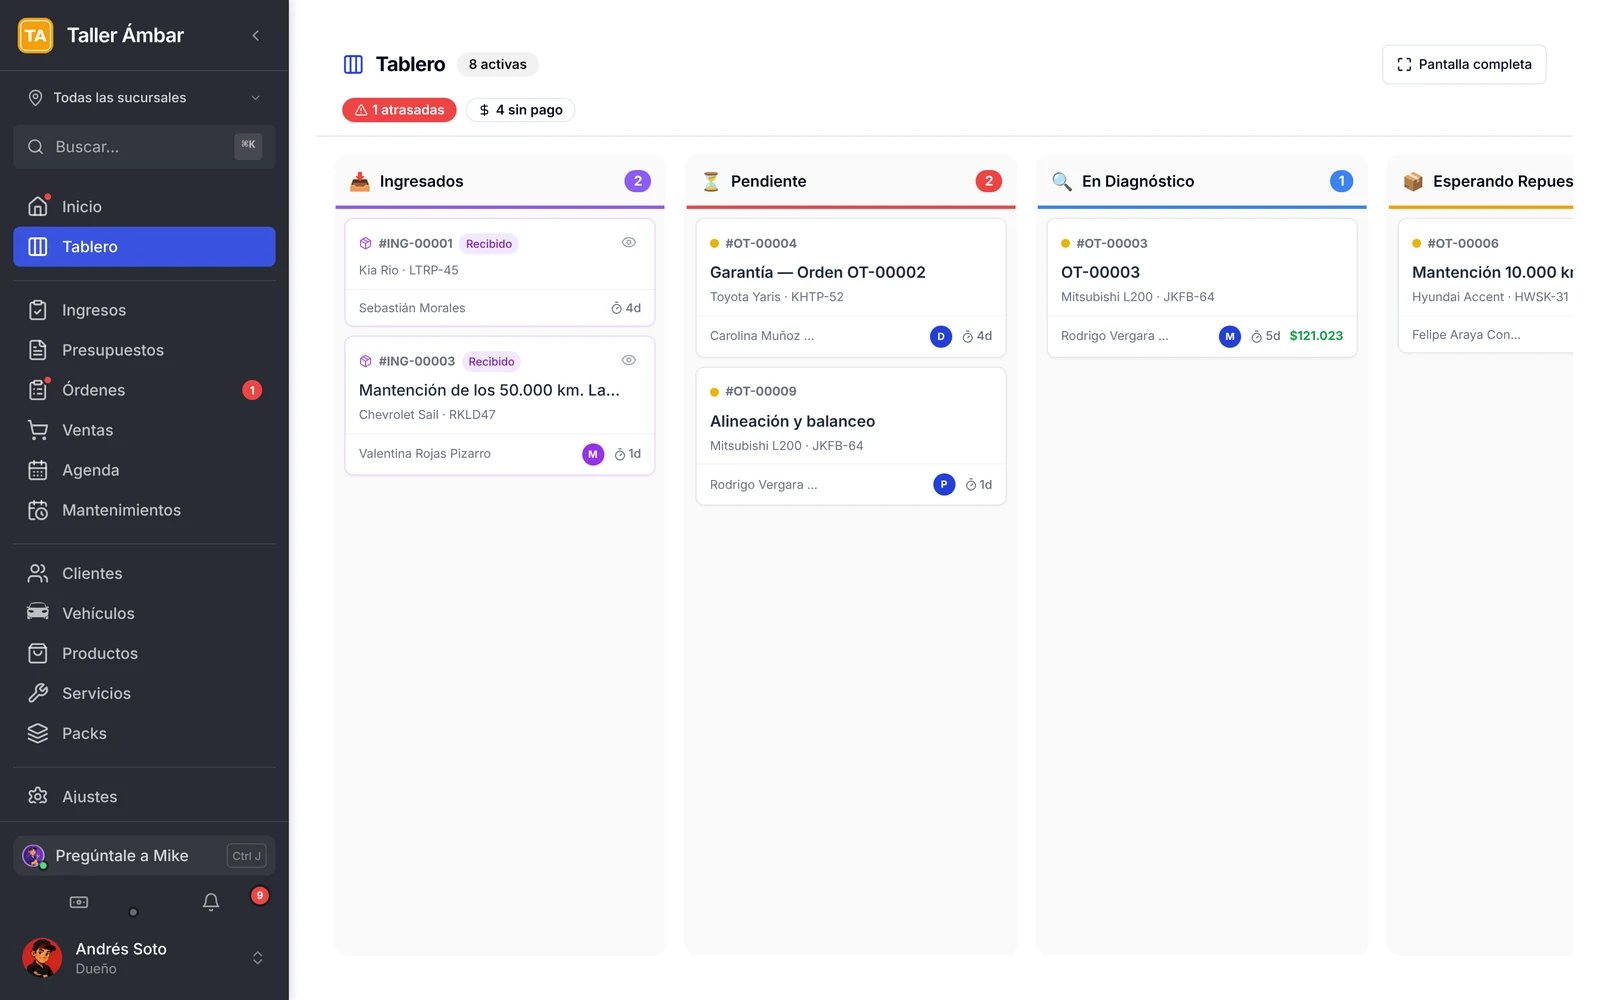Click the Pantalla completa button
This screenshot has height=1000, width=1600.
click(1464, 64)
